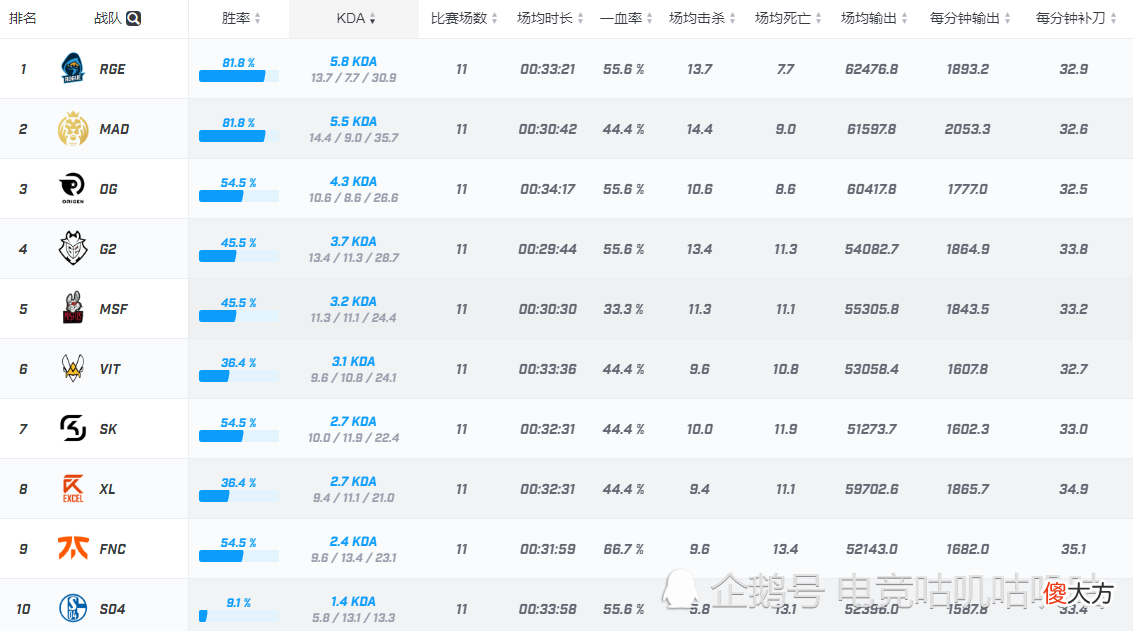Click the 33.3 % first blood cell
This screenshot has width=1133, height=631.
624,309
